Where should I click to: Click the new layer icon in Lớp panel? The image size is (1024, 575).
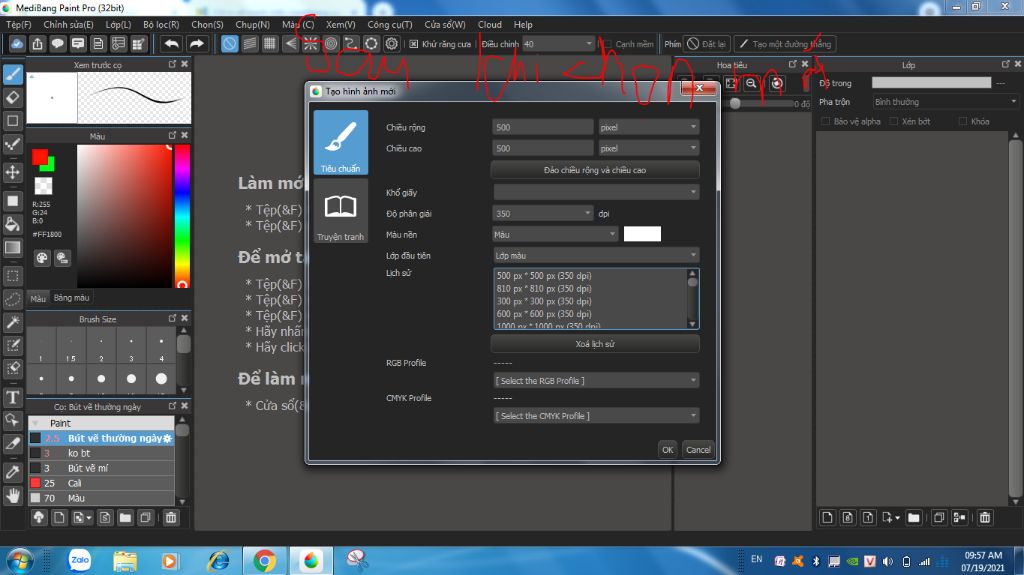point(827,518)
